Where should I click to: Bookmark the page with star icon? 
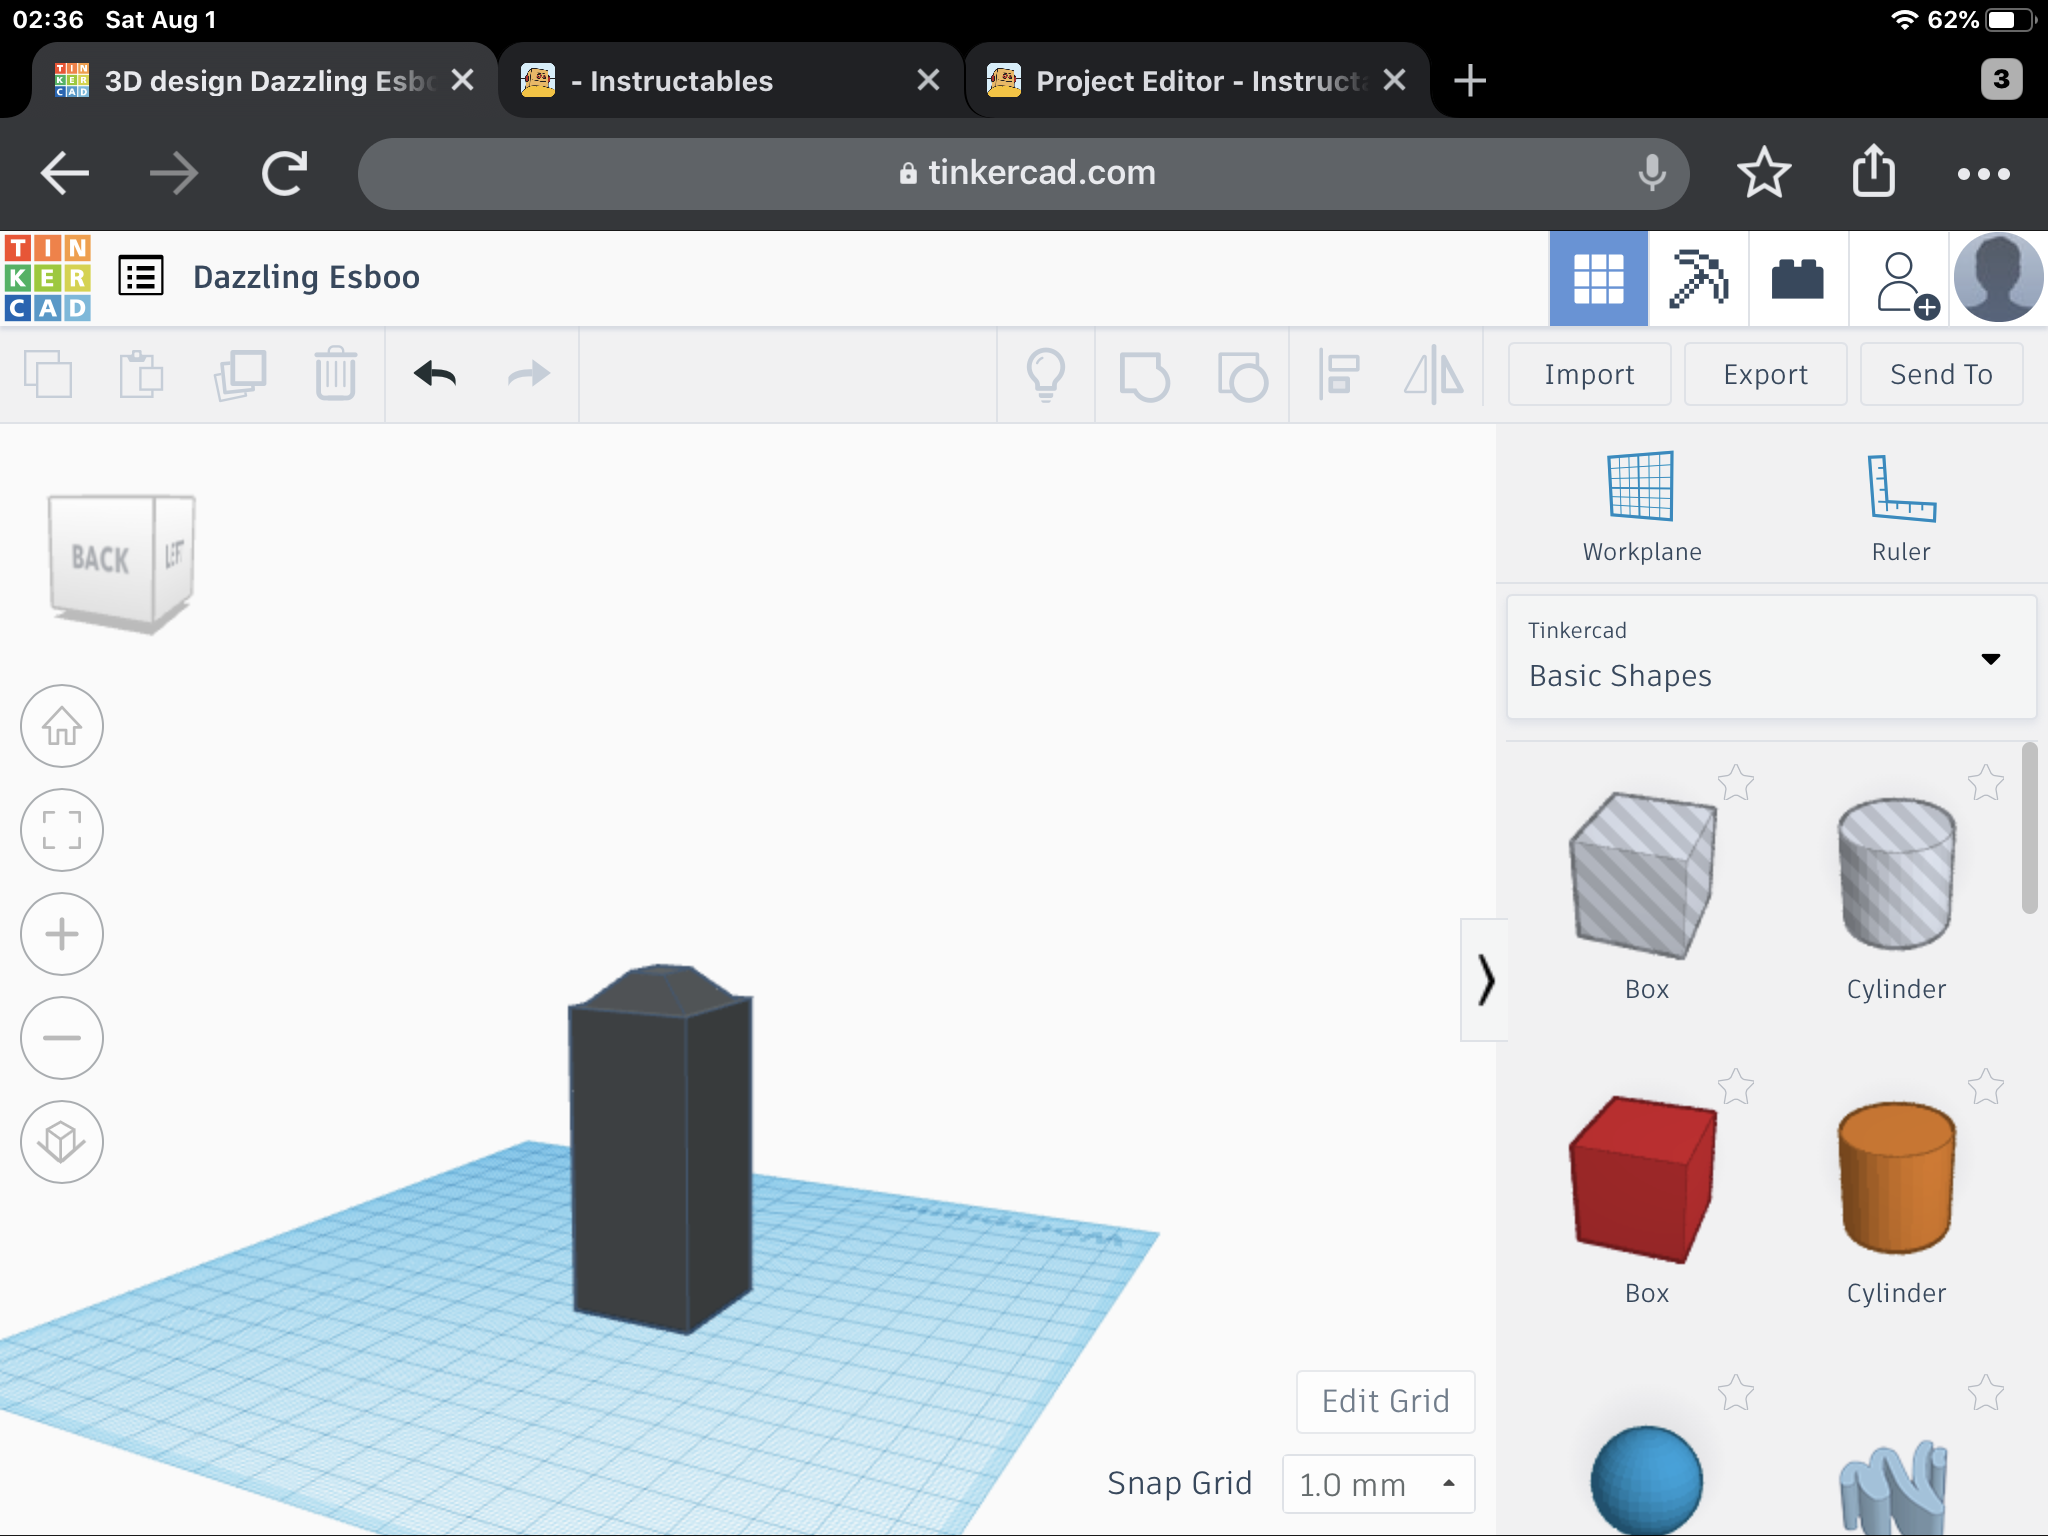[x=1764, y=172]
